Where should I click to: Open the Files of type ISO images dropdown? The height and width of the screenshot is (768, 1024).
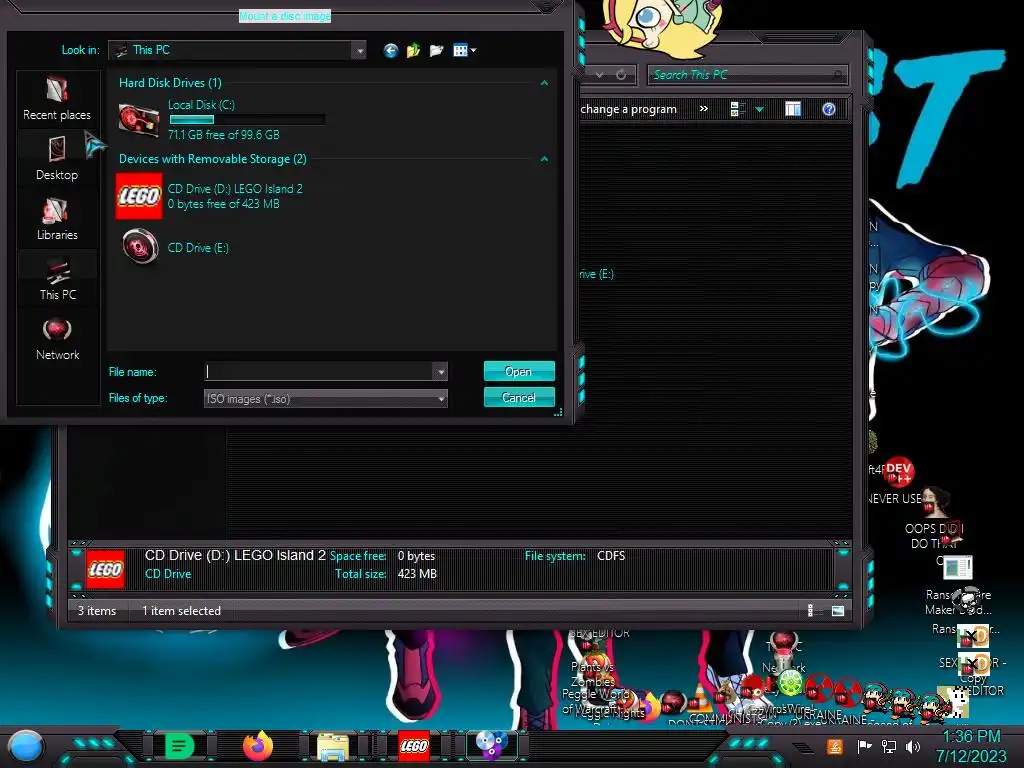(x=326, y=398)
